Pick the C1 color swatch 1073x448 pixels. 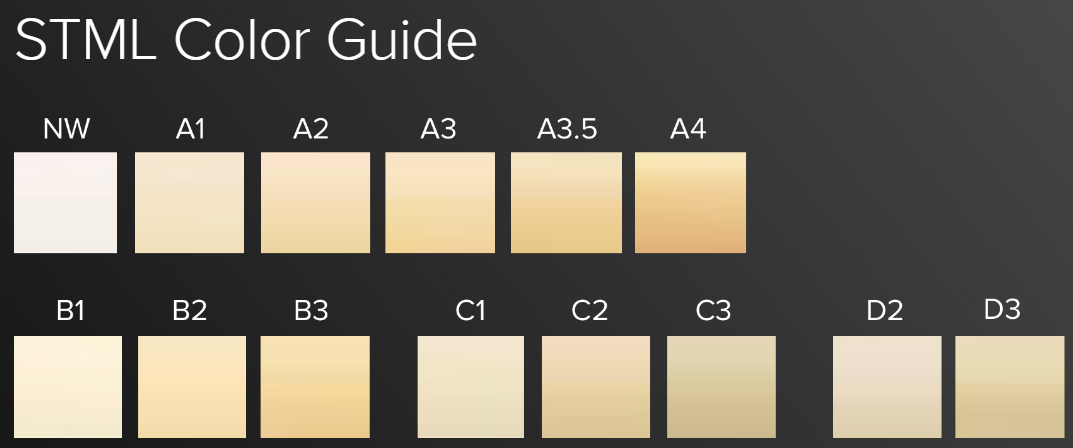[x=471, y=387]
